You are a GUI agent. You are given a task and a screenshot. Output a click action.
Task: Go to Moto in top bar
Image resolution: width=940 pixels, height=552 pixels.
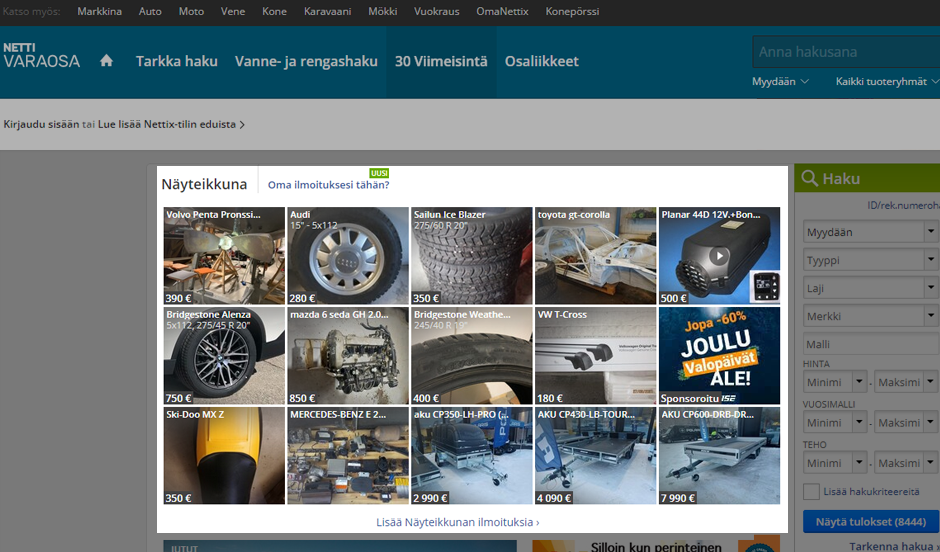click(x=191, y=11)
